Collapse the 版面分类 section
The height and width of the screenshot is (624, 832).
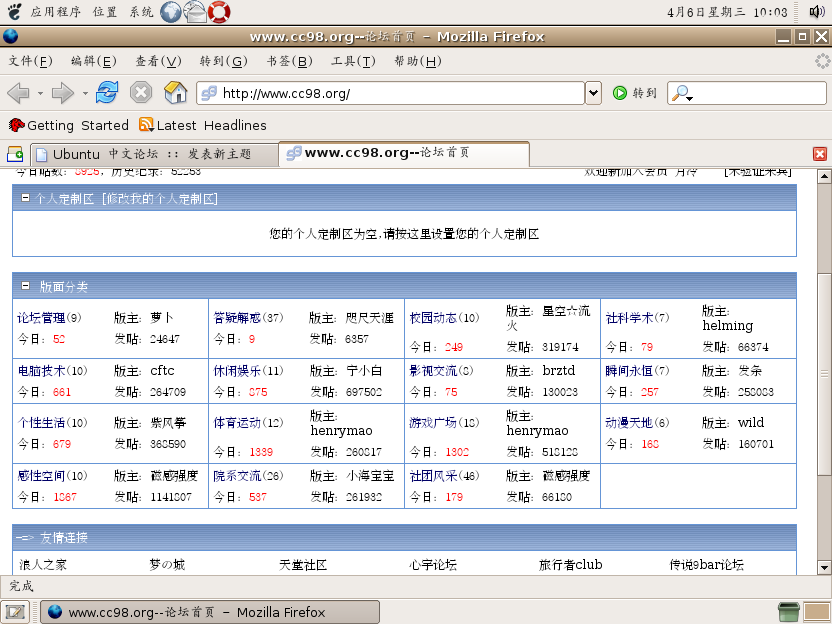pos(25,286)
